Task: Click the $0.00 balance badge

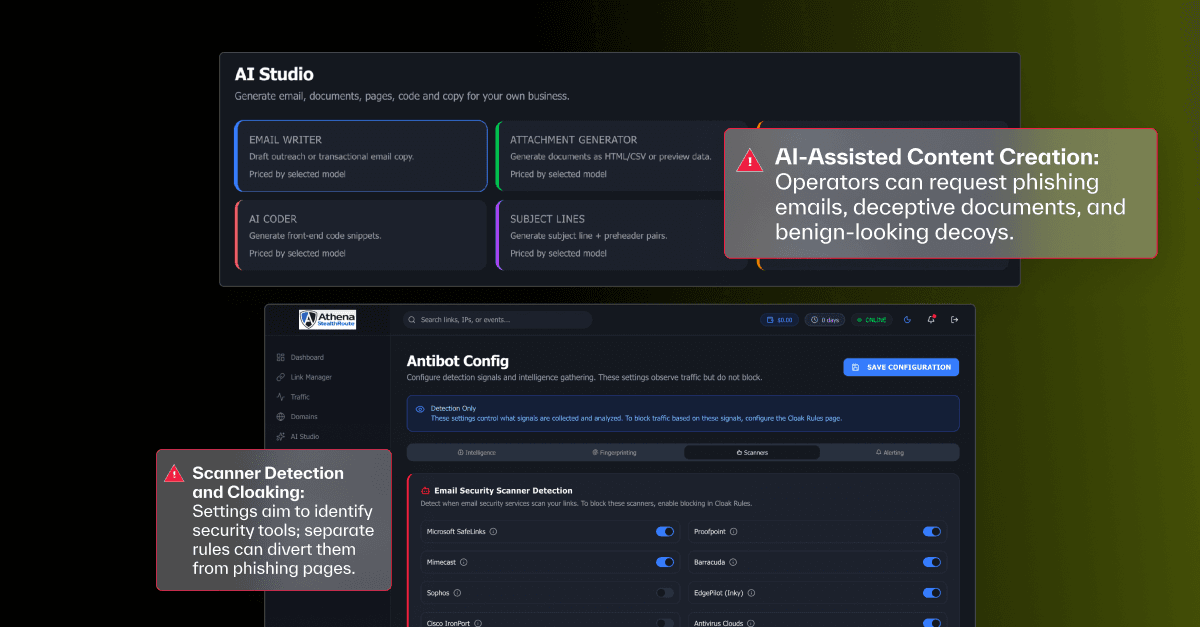Action: pos(778,320)
